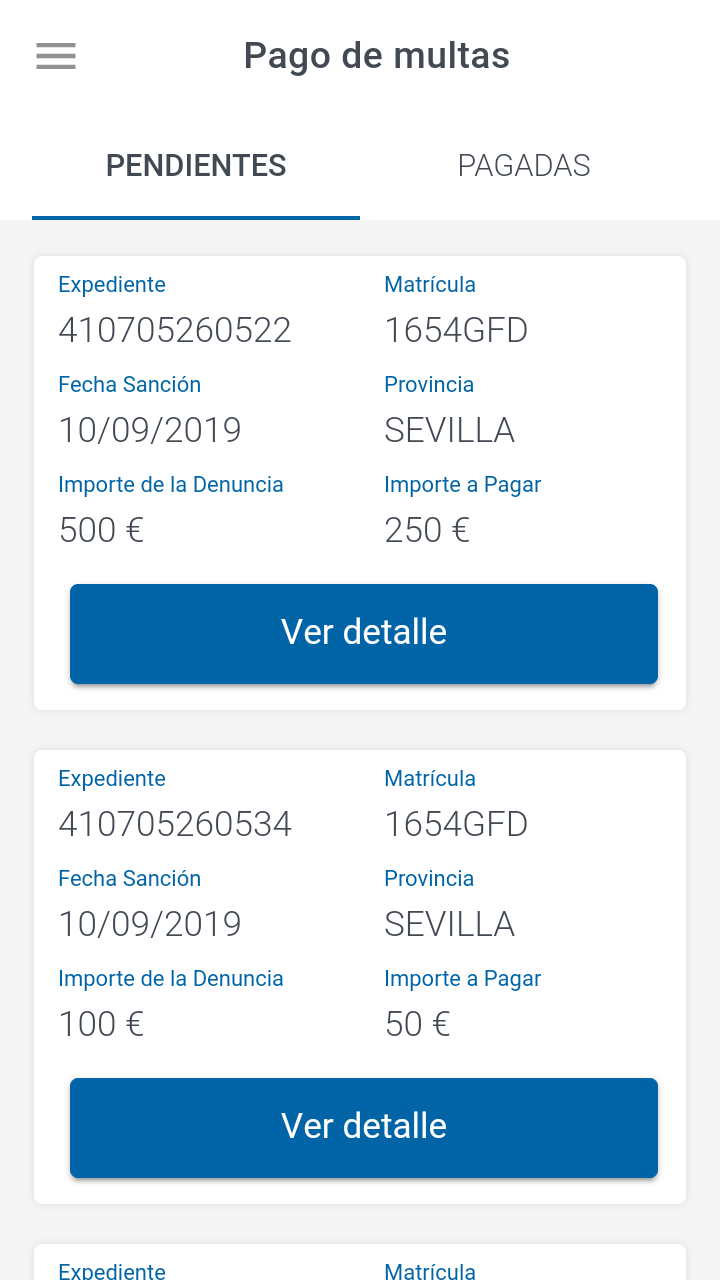Tap the 1654GFD plate in the first card
Screen dimensions: 720x1280
click(x=456, y=330)
